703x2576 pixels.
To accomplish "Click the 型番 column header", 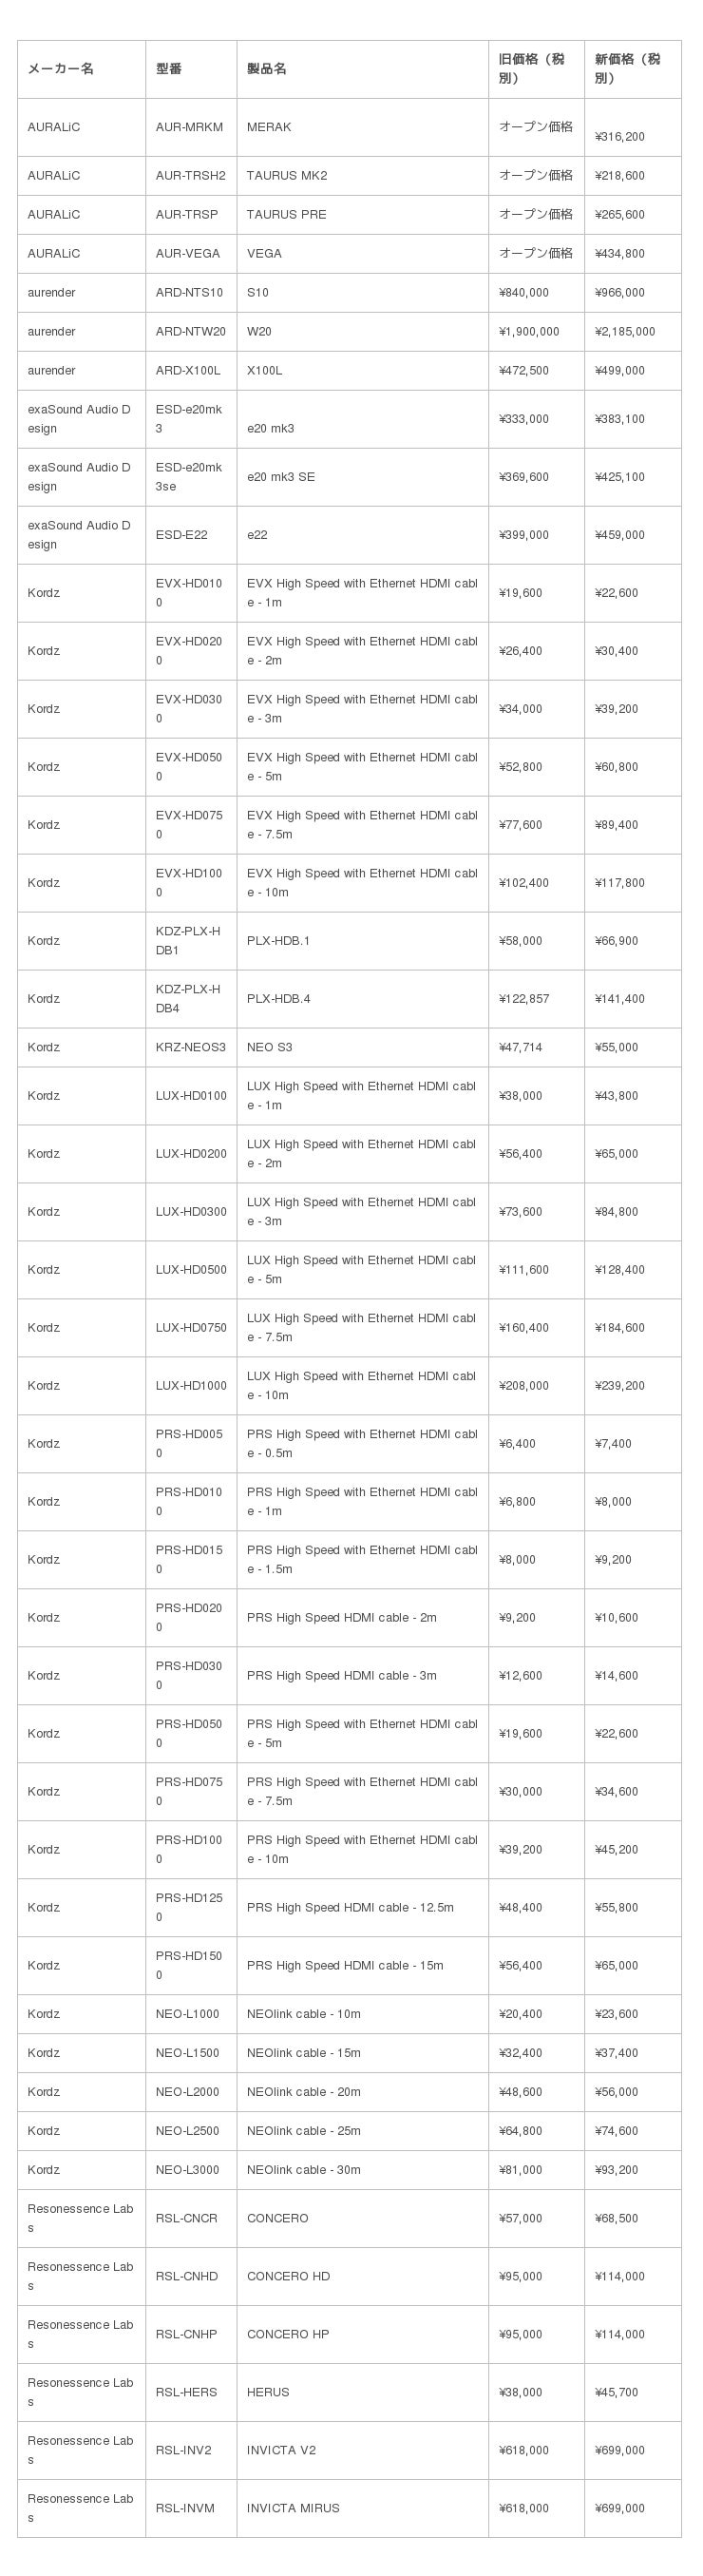I will (x=169, y=69).
